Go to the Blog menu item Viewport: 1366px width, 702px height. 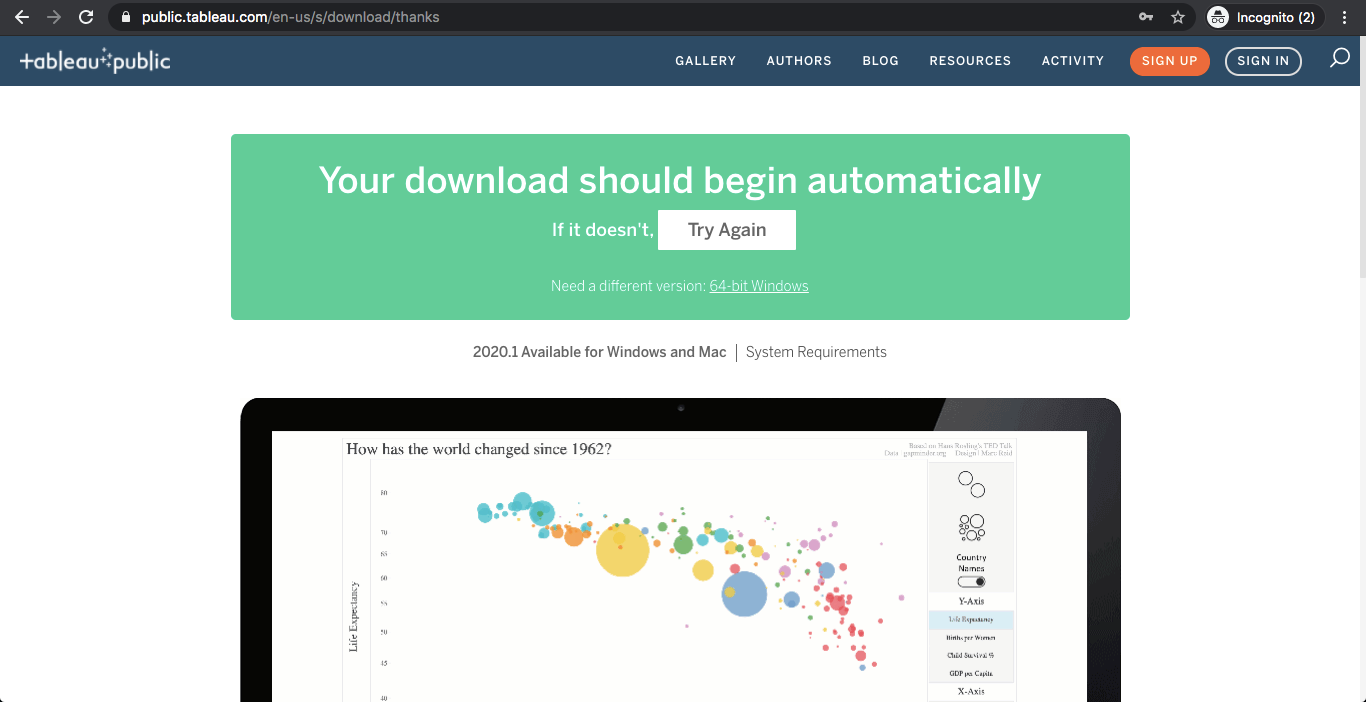pos(880,61)
